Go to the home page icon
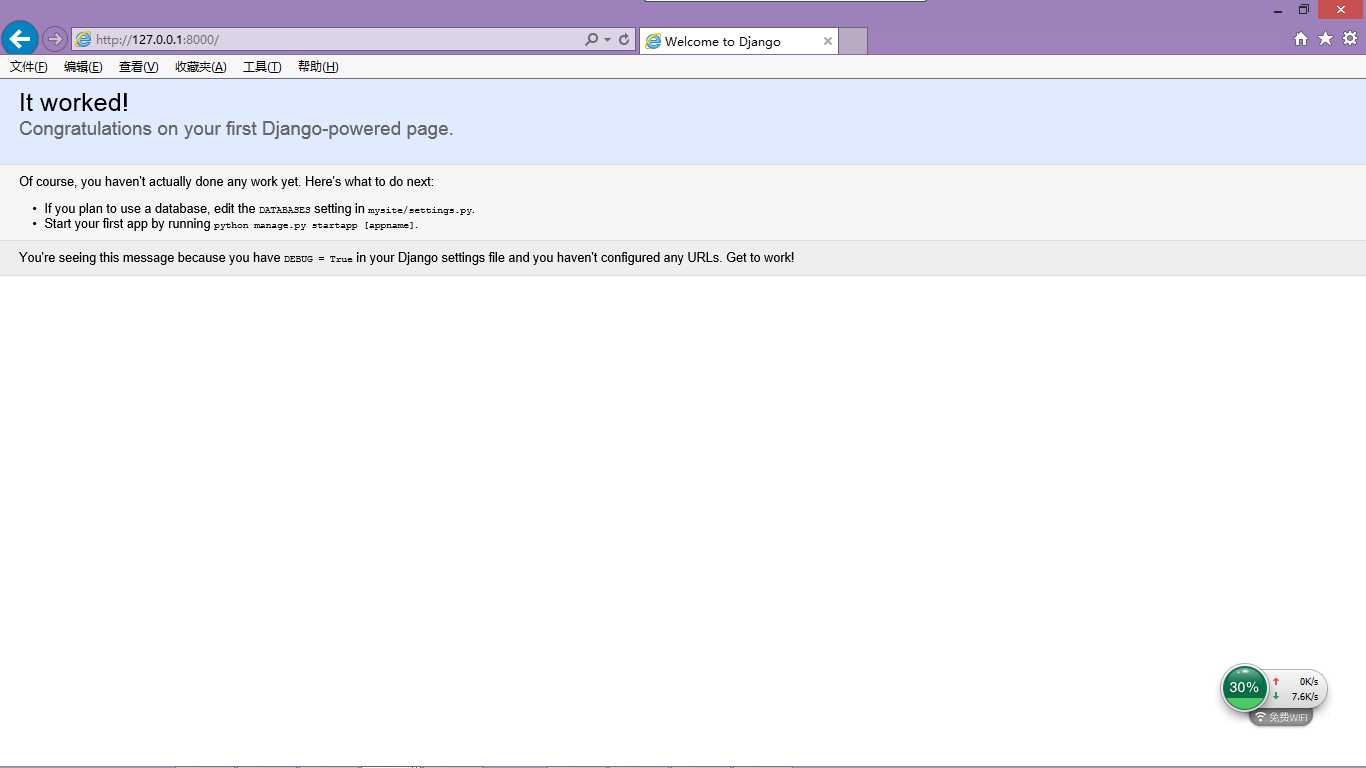This screenshot has width=1366, height=768. [1301, 38]
